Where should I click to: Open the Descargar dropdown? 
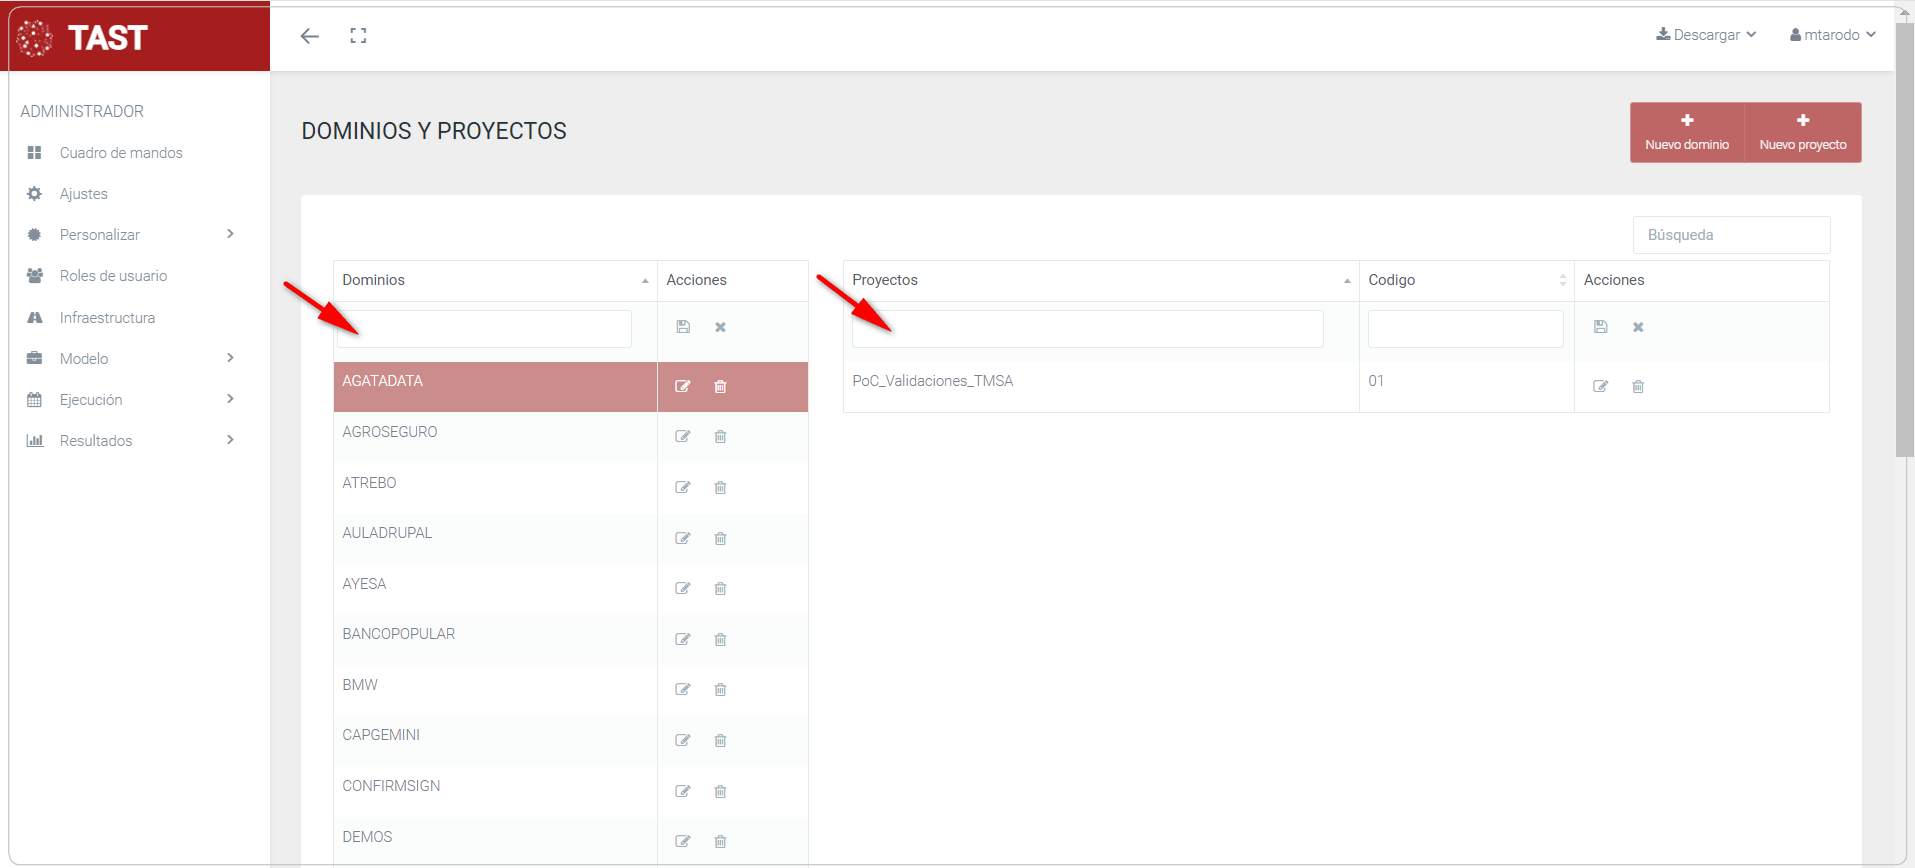1706,35
